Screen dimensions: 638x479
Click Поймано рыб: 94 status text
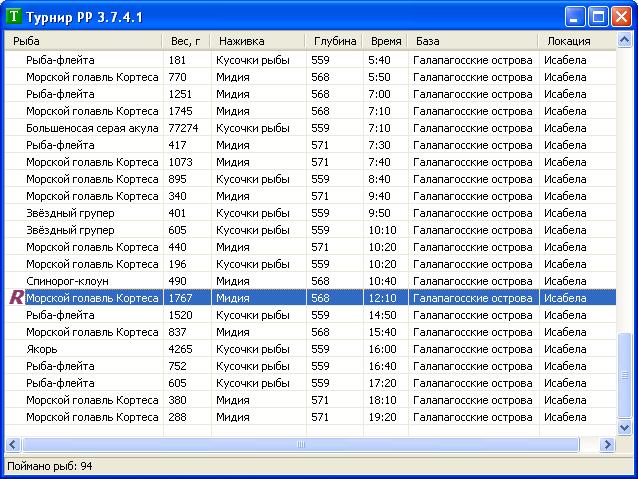pos(50,466)
